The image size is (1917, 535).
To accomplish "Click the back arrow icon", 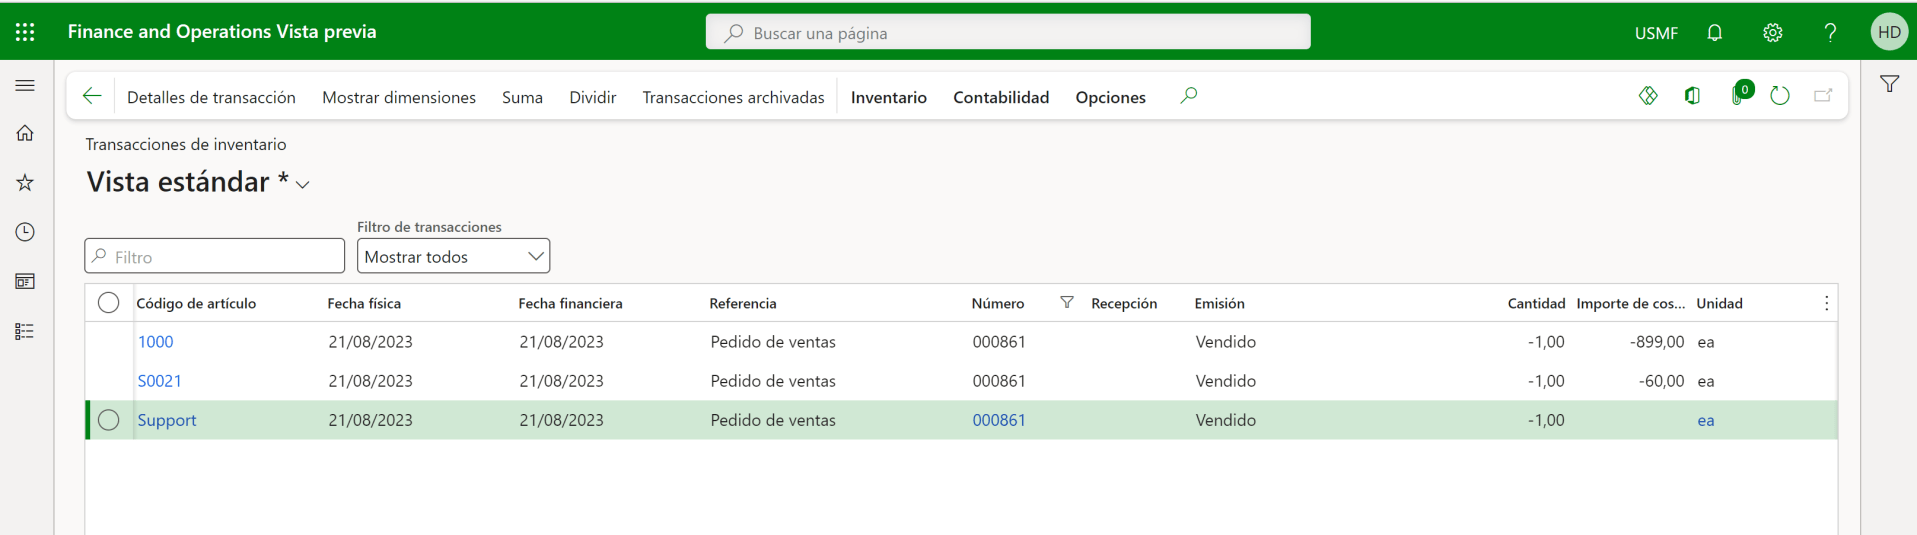I will (92, 96).
